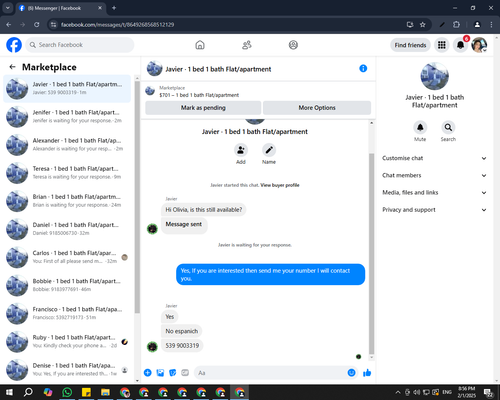The image size is (500, 400).
Task: Open File Explorer from the taskbar
Action: pyautogui.click(x=105, y=392)
